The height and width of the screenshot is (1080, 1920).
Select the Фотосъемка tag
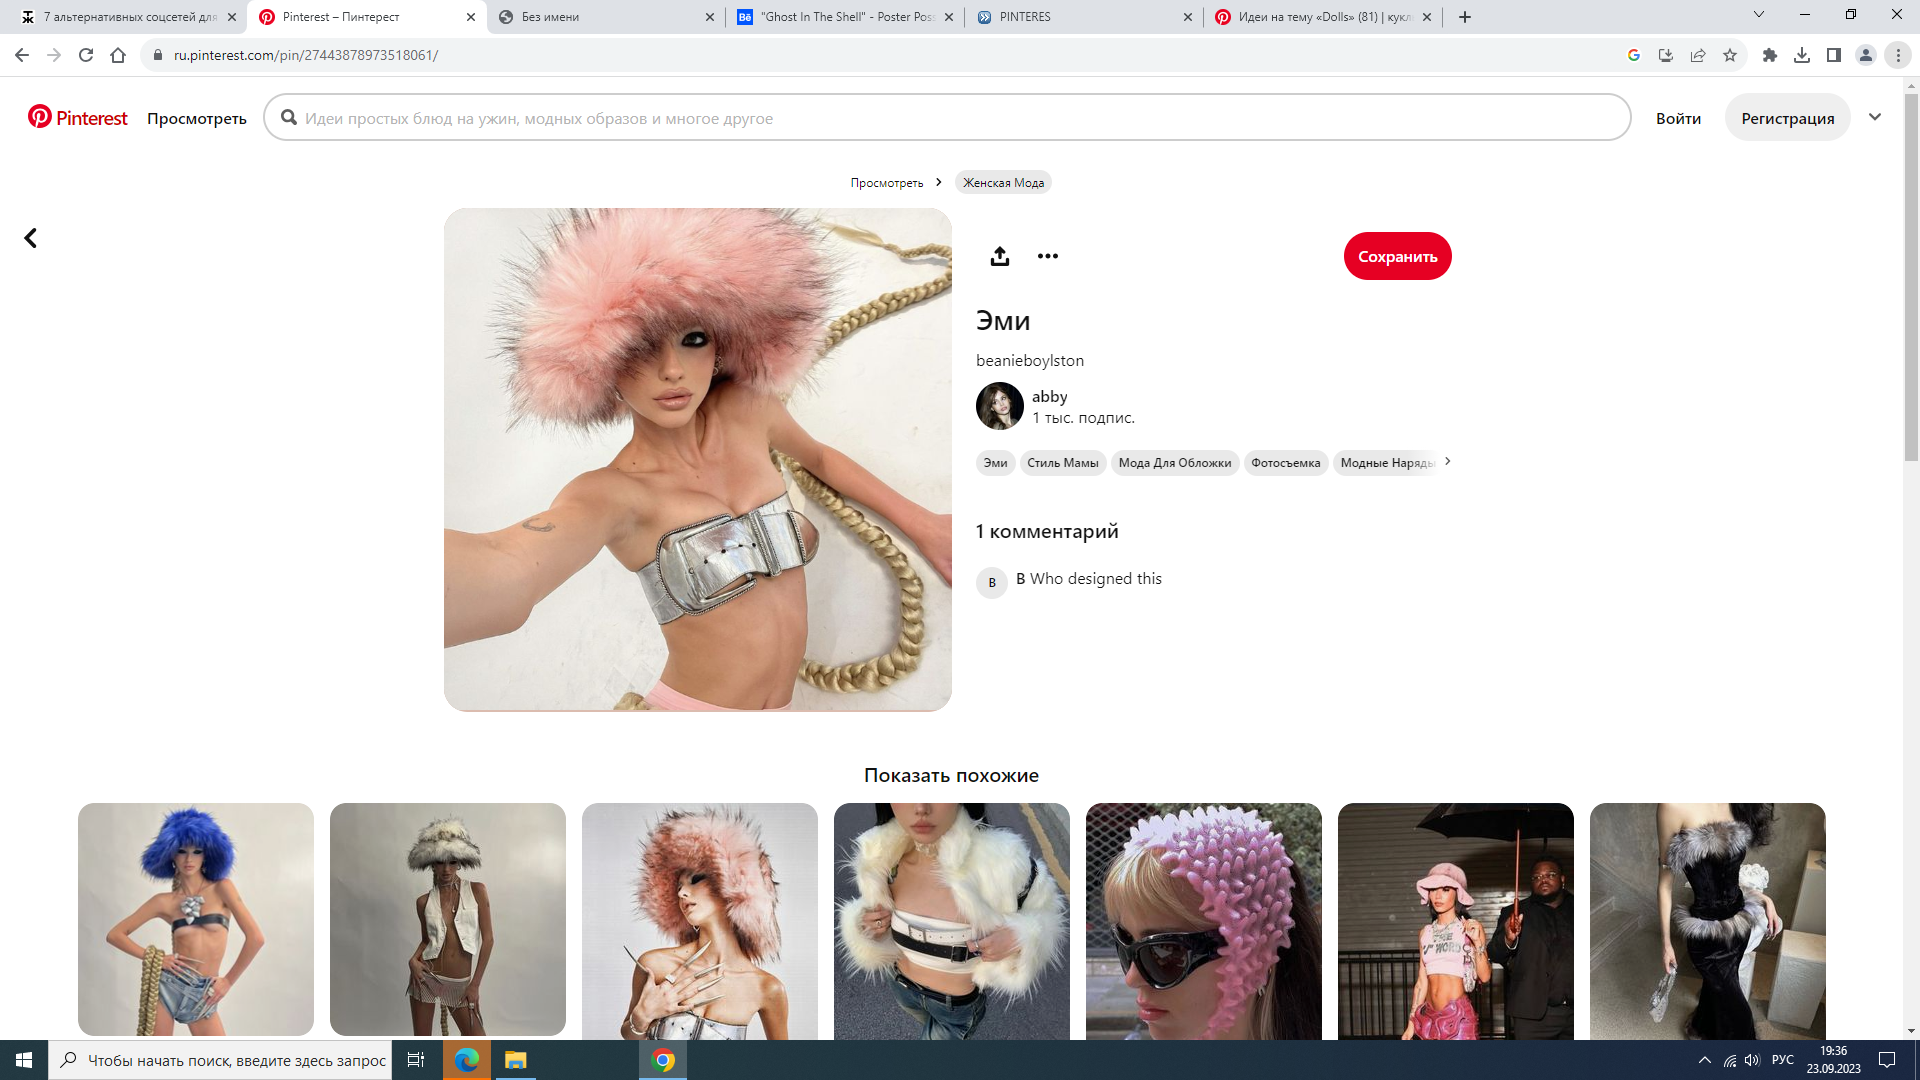1285,463
